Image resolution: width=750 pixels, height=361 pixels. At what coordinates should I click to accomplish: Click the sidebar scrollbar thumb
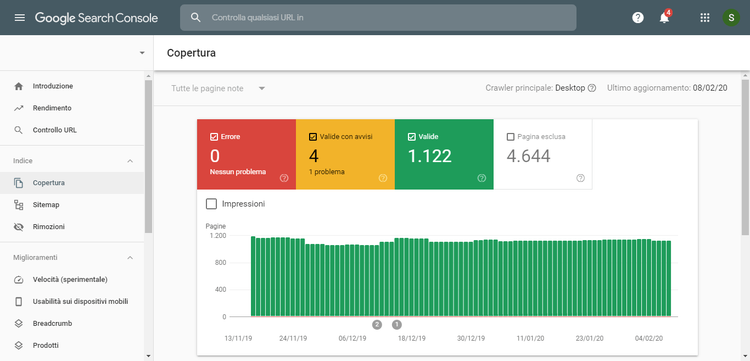(x=148, y=156)
